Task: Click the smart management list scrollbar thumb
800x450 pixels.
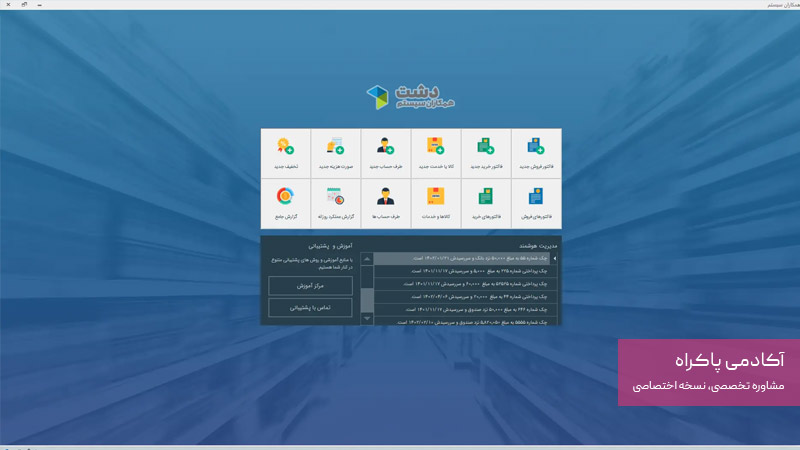Action: (367, 300)
